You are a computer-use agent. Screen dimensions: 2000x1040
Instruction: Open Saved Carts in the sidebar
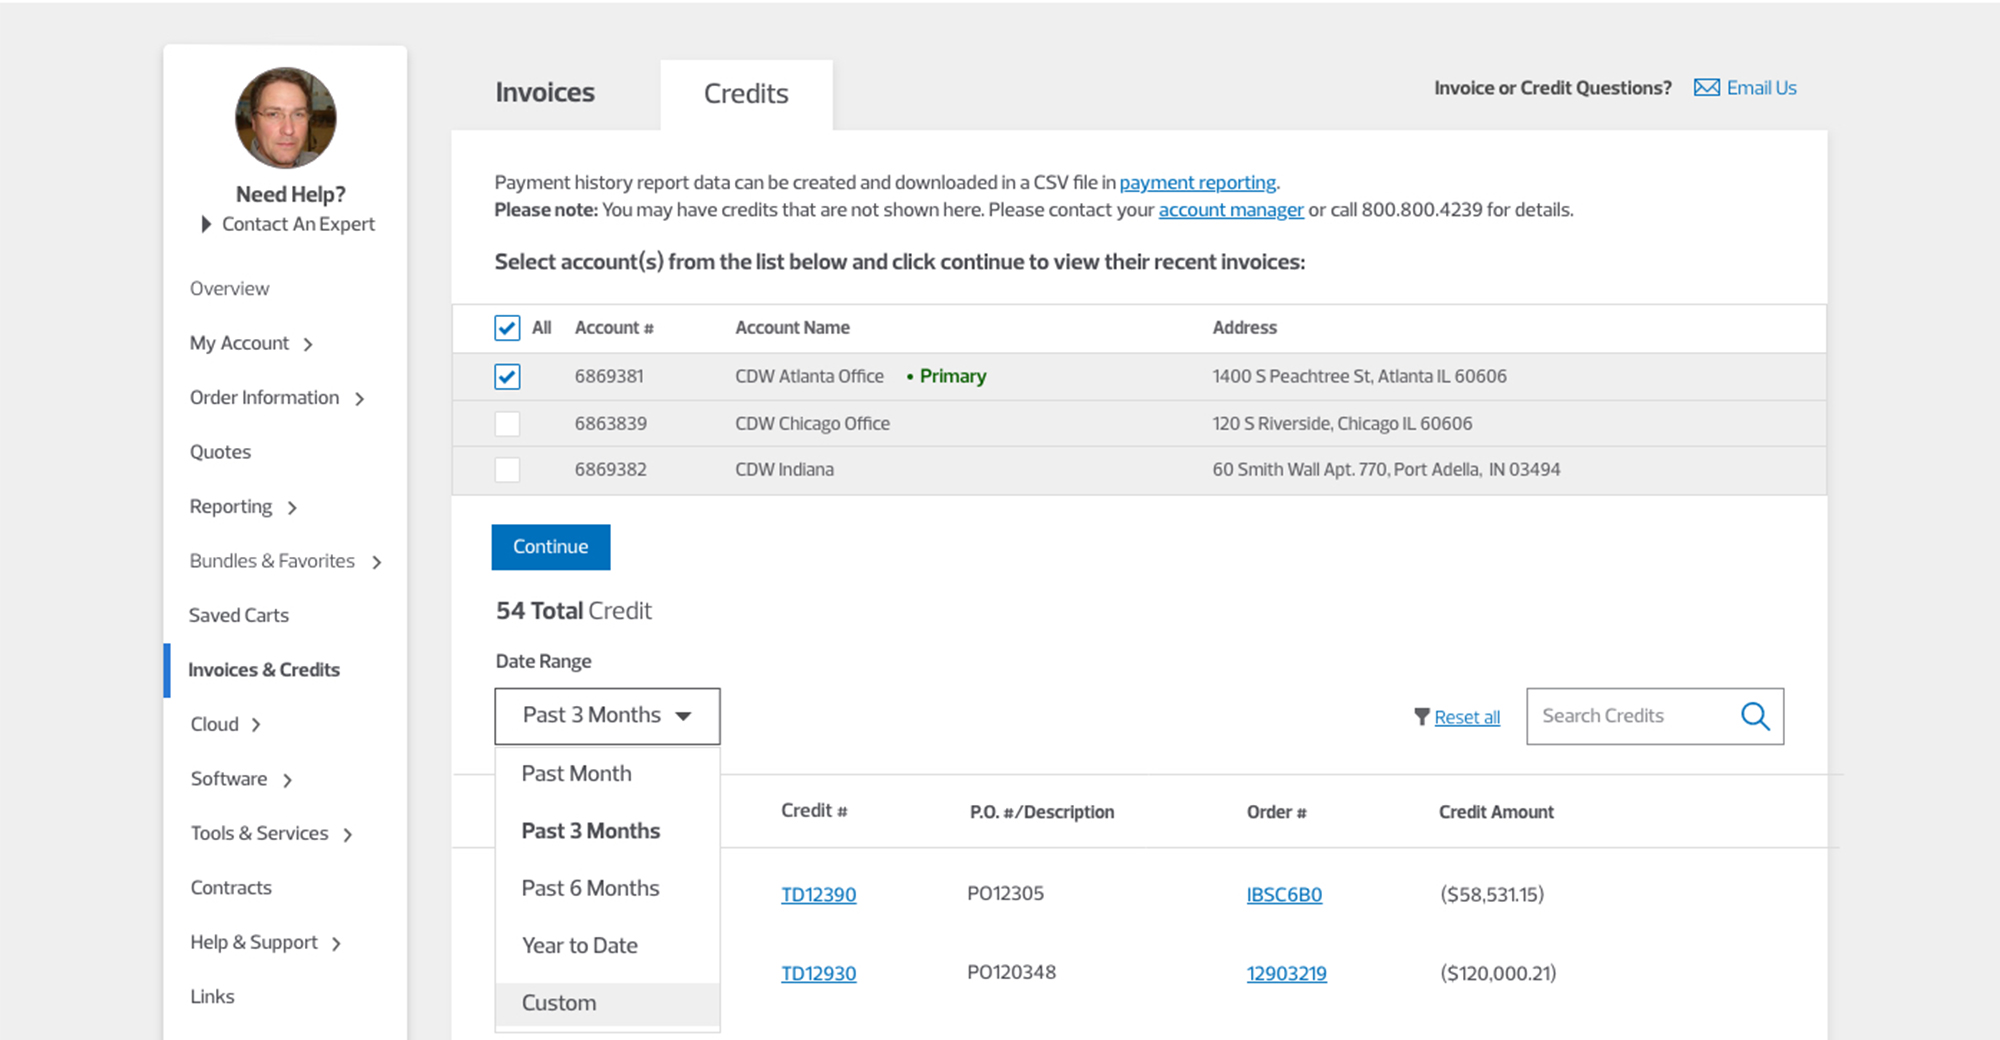tap(239, 616)
